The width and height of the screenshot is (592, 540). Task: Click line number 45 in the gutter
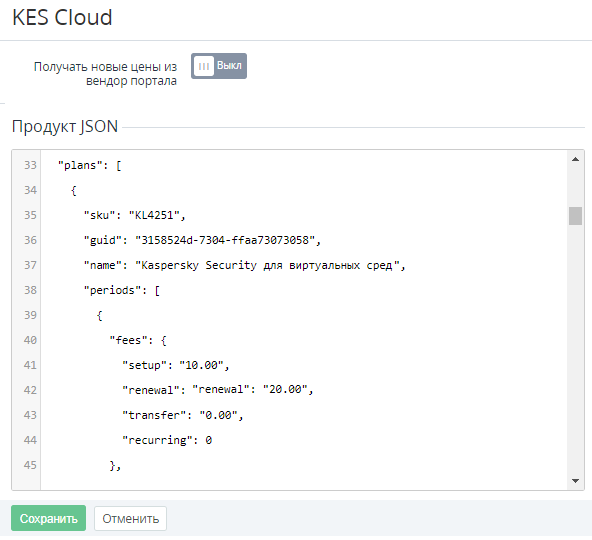[x=30, y=465]
